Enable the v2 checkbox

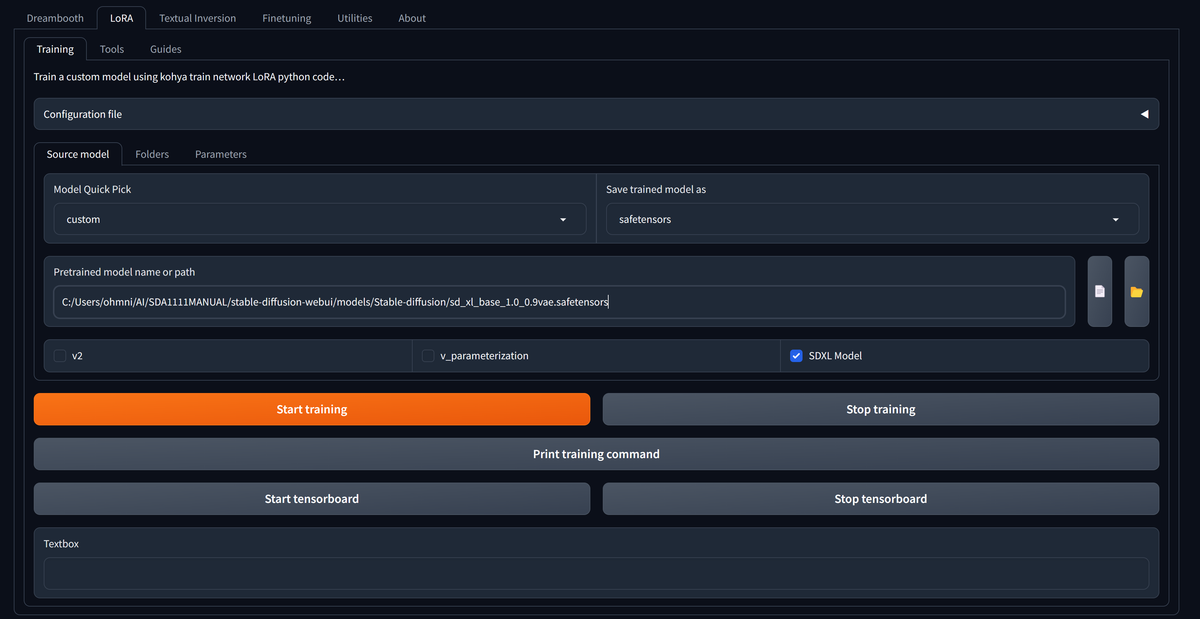coord(60,355)
